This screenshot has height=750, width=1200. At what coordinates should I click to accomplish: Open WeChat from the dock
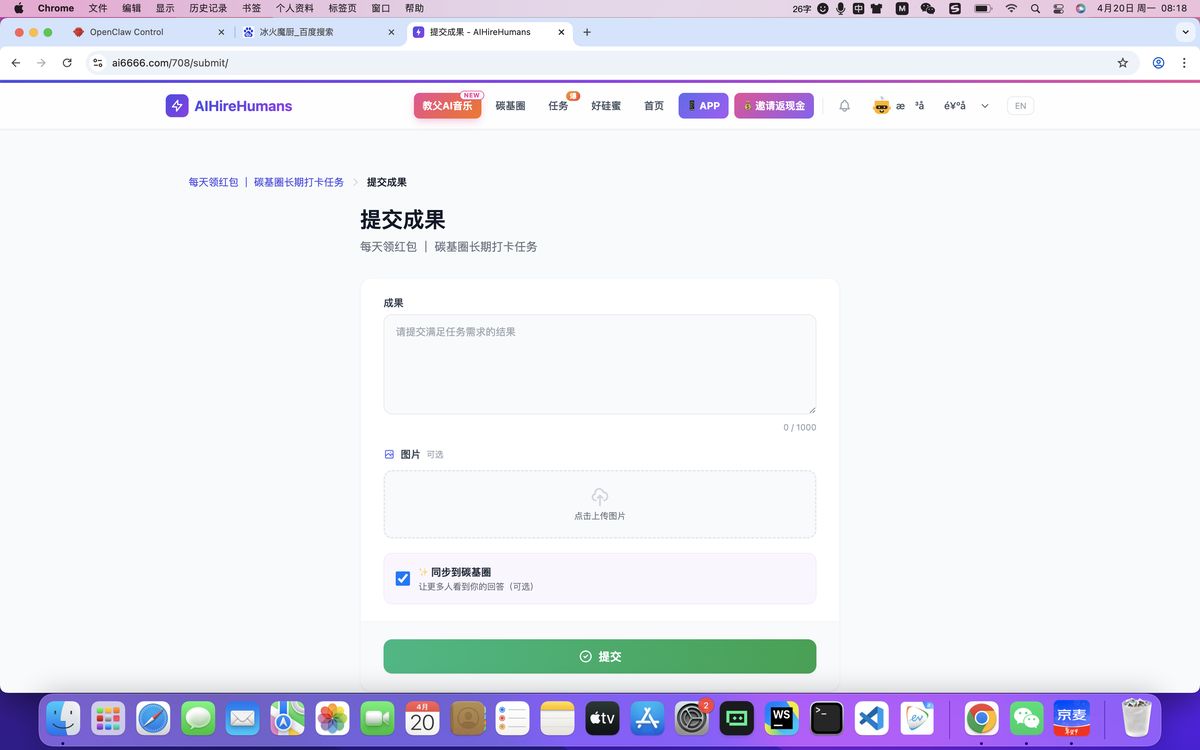tap(1026, 718)
